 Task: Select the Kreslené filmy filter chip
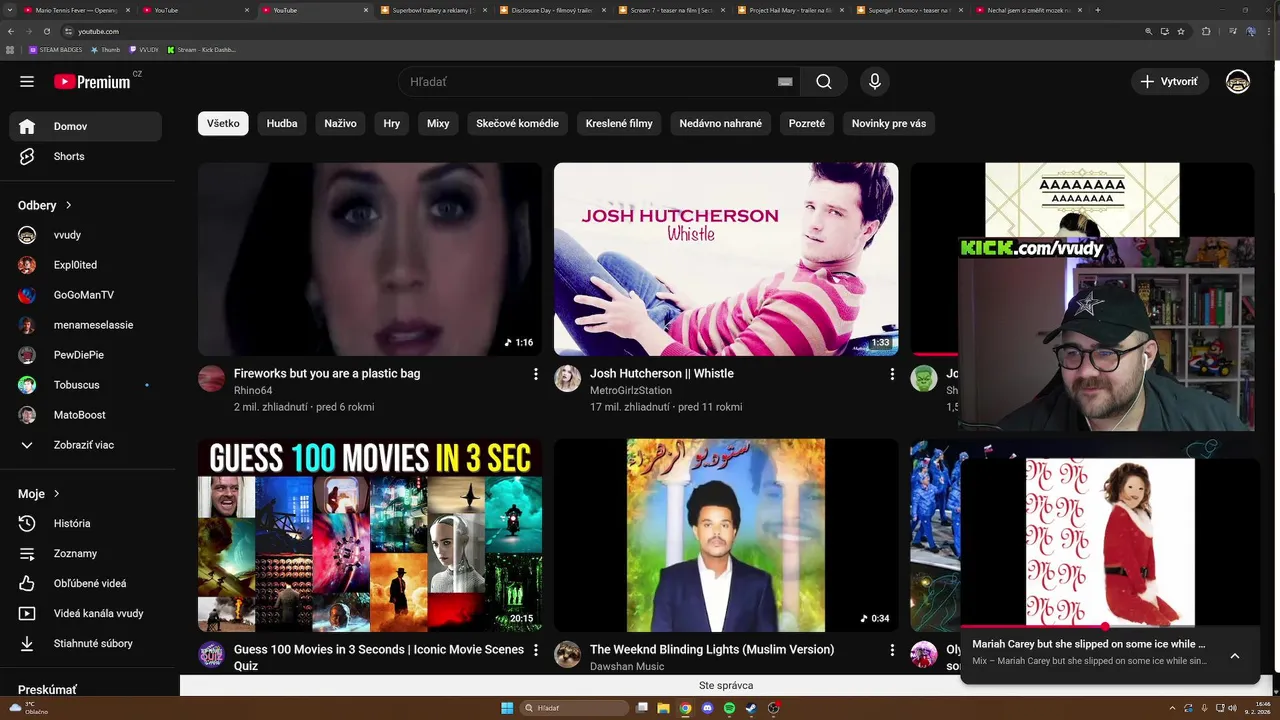(619, 124)
